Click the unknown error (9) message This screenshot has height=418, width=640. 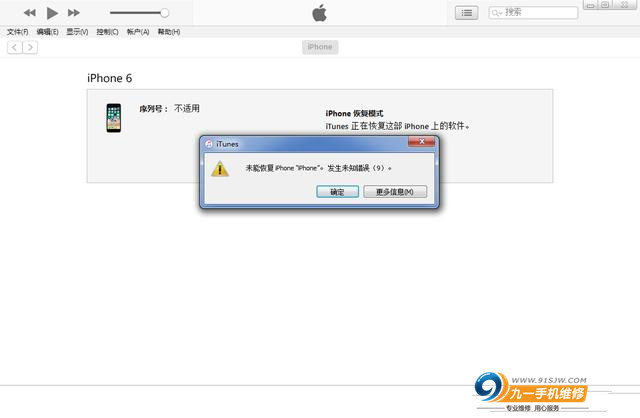click(x=318, y=168)
